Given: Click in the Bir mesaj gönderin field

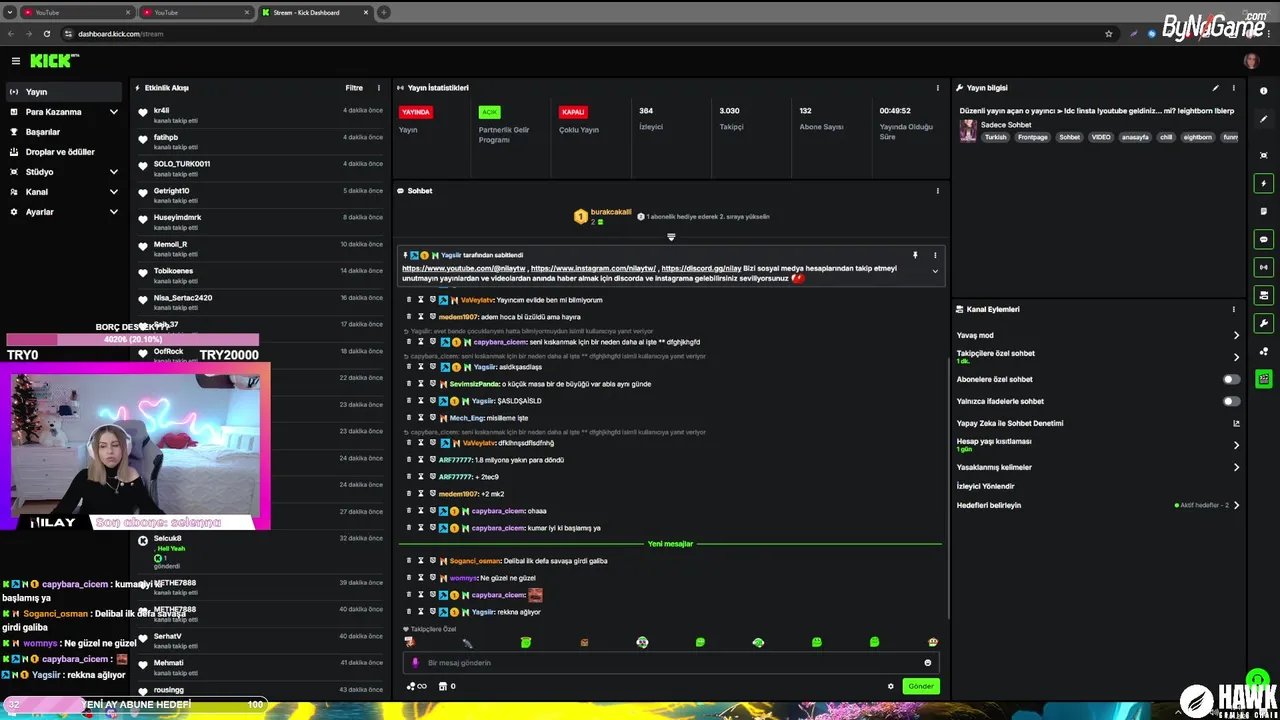Looking at the screenshot, I should point(670,663).
